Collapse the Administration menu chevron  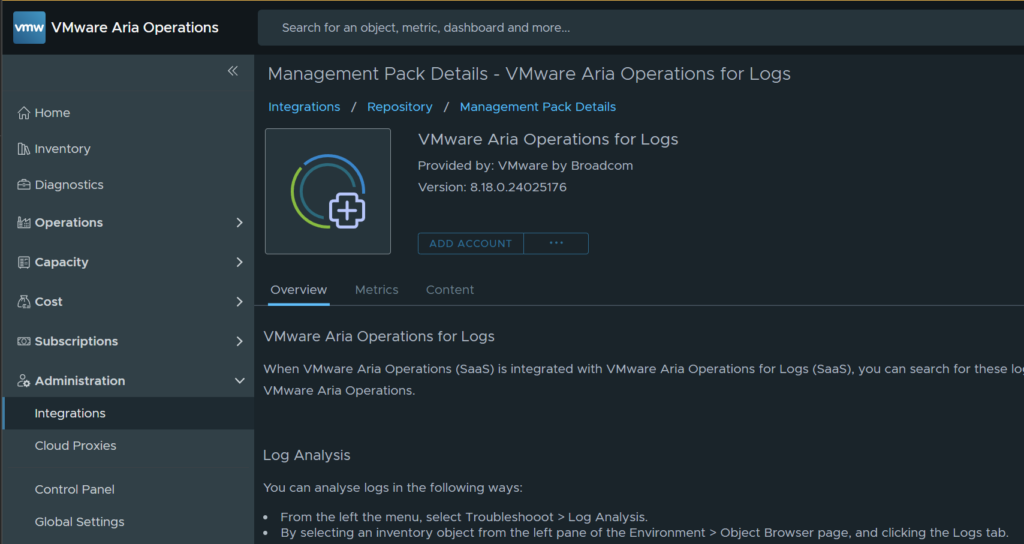pos(240,381)
